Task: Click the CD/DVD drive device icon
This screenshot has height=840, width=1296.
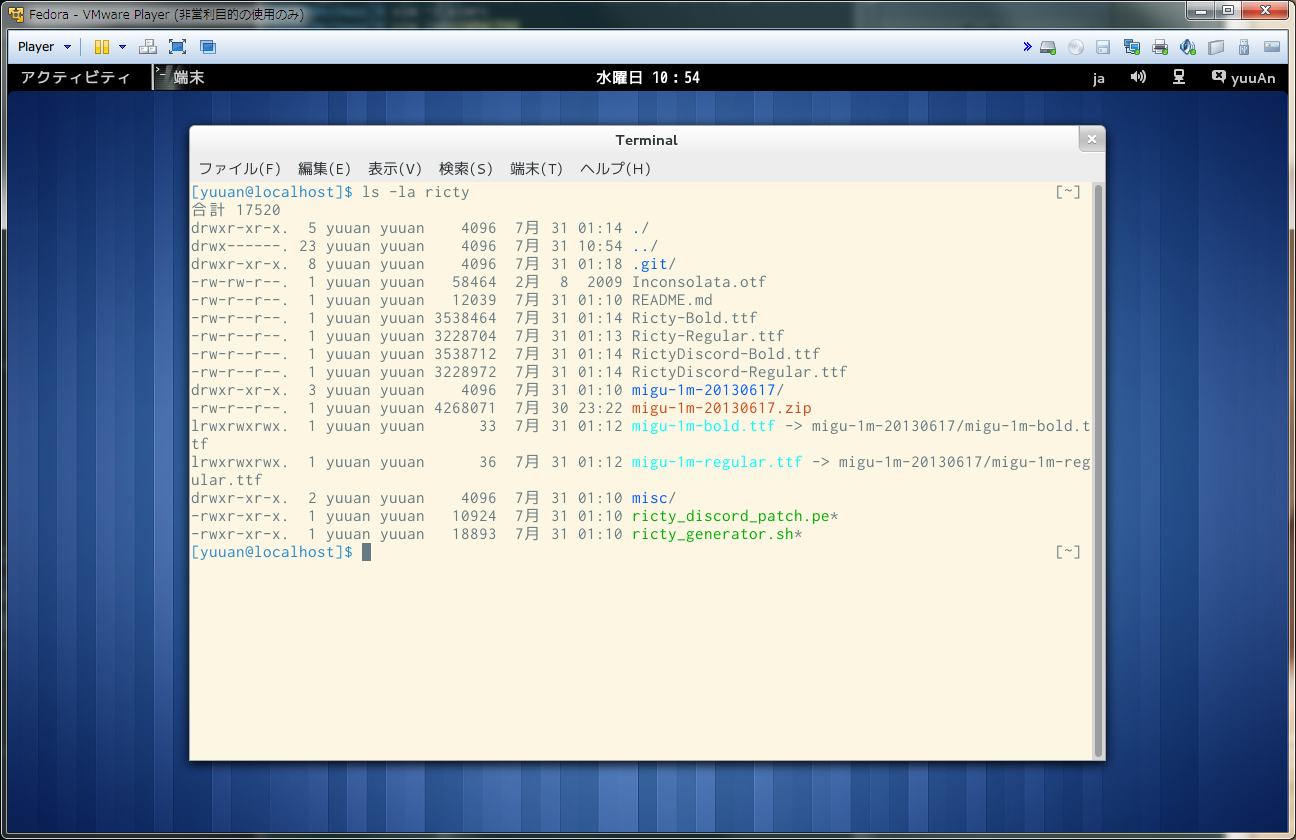Action: (1076, 47)
